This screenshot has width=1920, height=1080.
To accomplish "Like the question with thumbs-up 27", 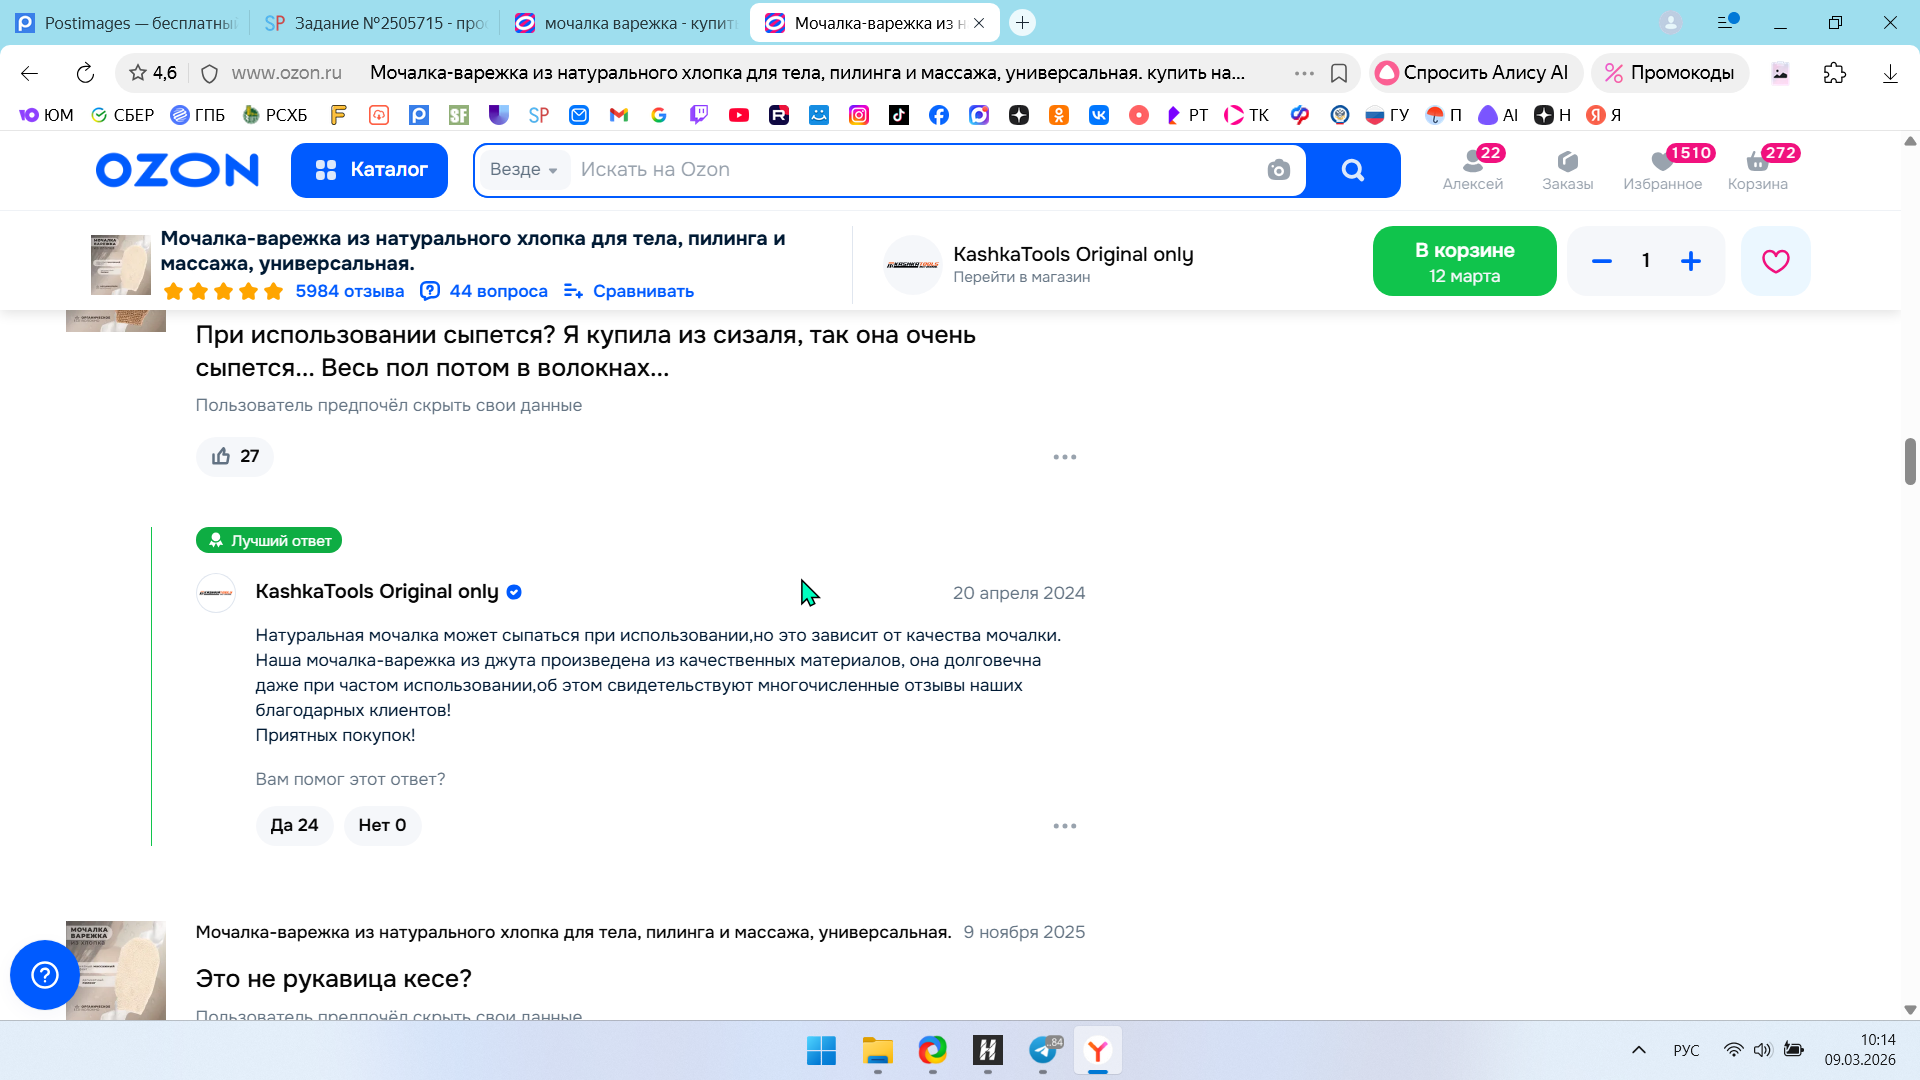I will point(235,456).
